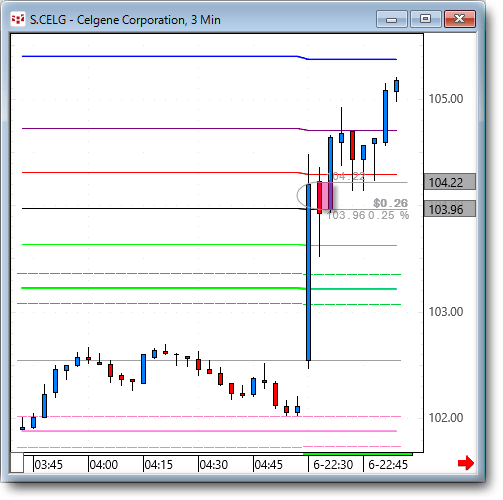Image resolution: width=503 pixels, height=500 pixels.
Task: Click the CQG chart icon in title bar
Action: [x=18, y=19]
